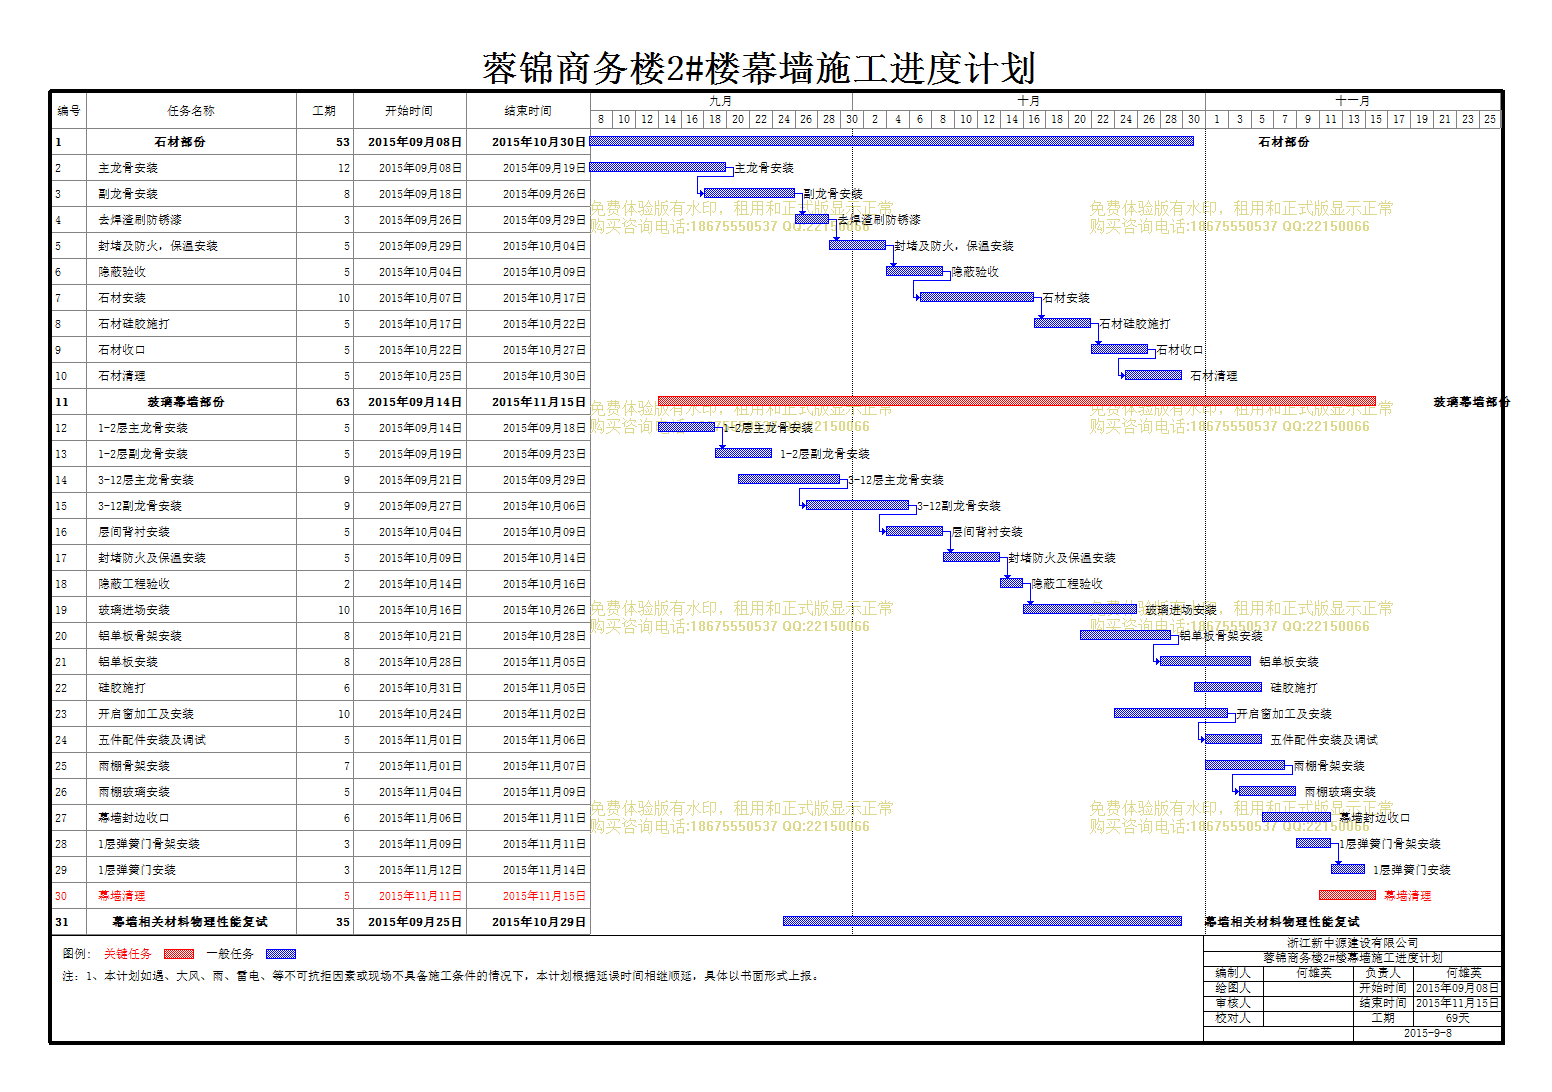Select the Gantt bar for 石材安装
The height and width of the screenshot is (1092, 1552).
coord(977,297)
